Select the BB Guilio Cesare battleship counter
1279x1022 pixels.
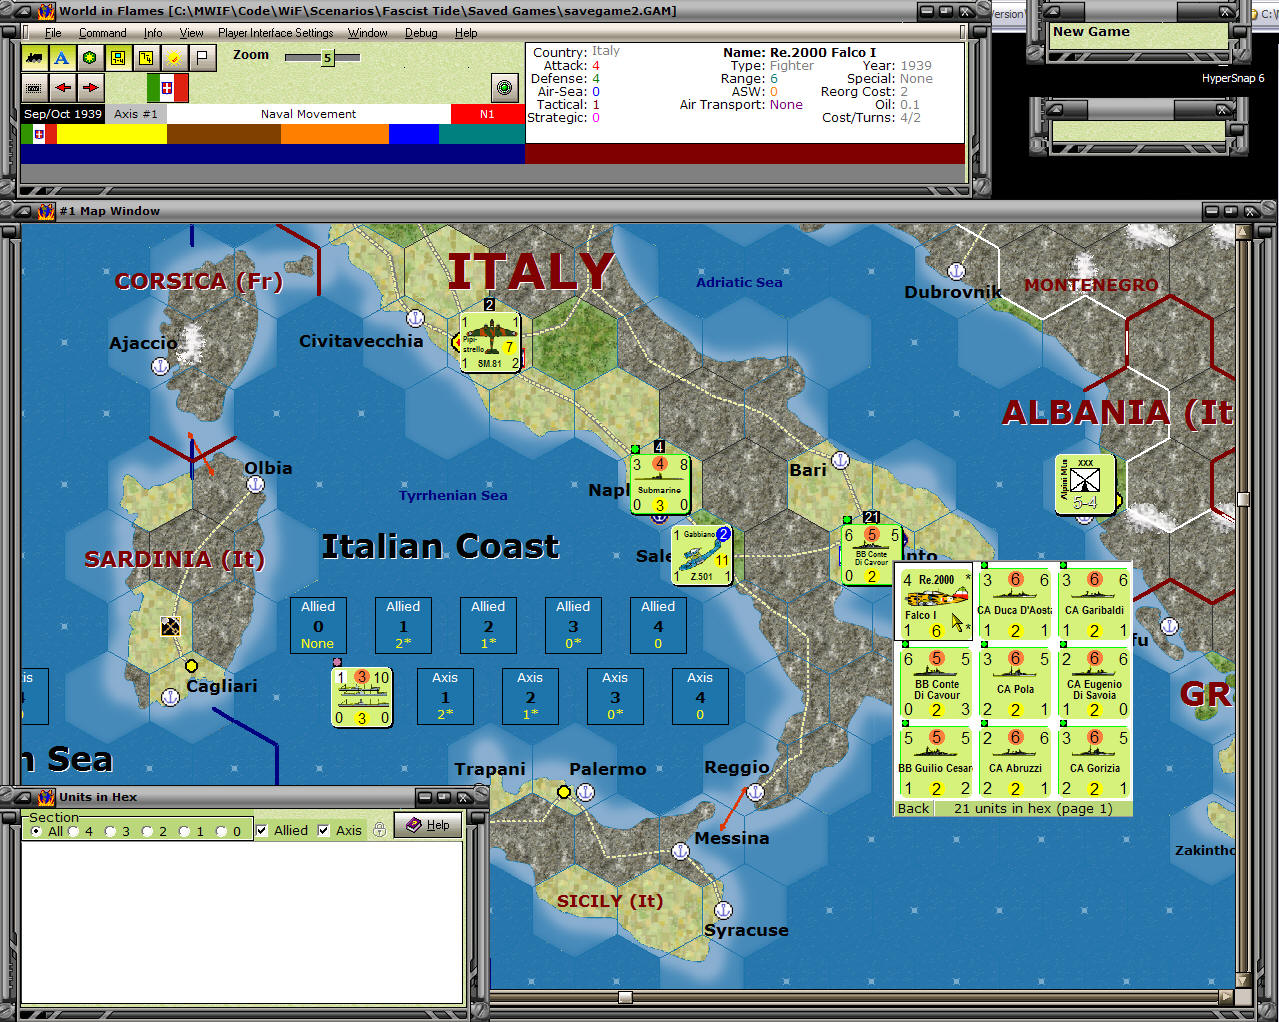pyautogui.click(x=936, y=762)
